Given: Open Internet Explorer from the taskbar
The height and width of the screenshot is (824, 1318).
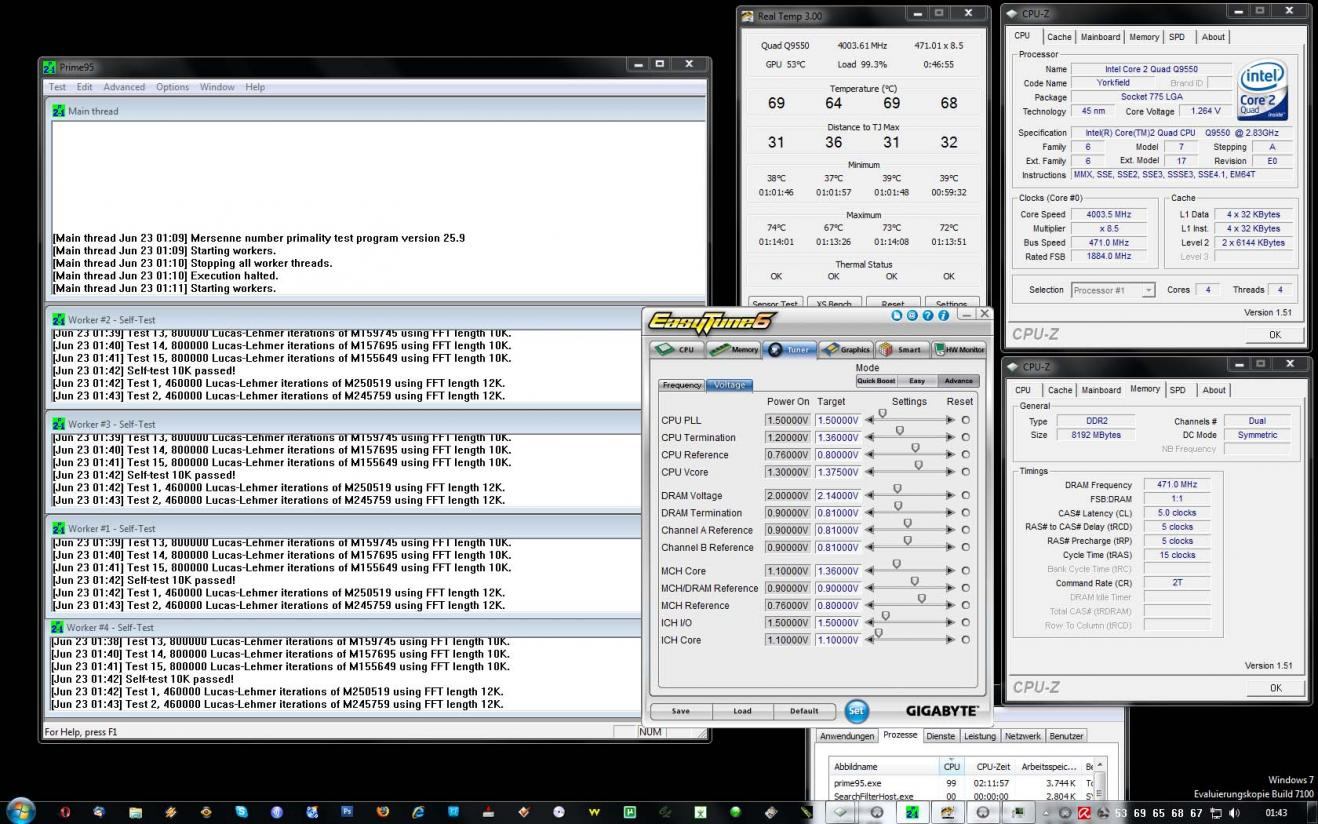Looking at the screenshot, I should coord(418,812).
